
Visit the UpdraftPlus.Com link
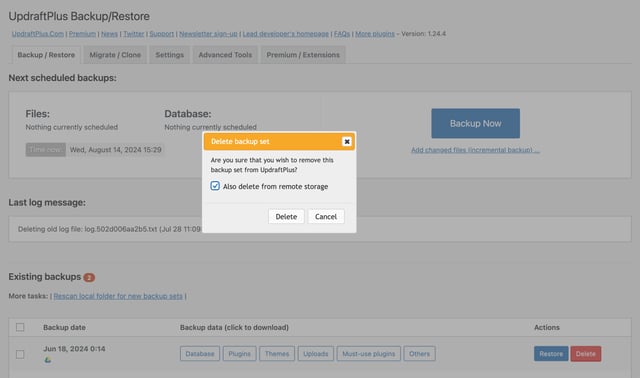(38, 34)
